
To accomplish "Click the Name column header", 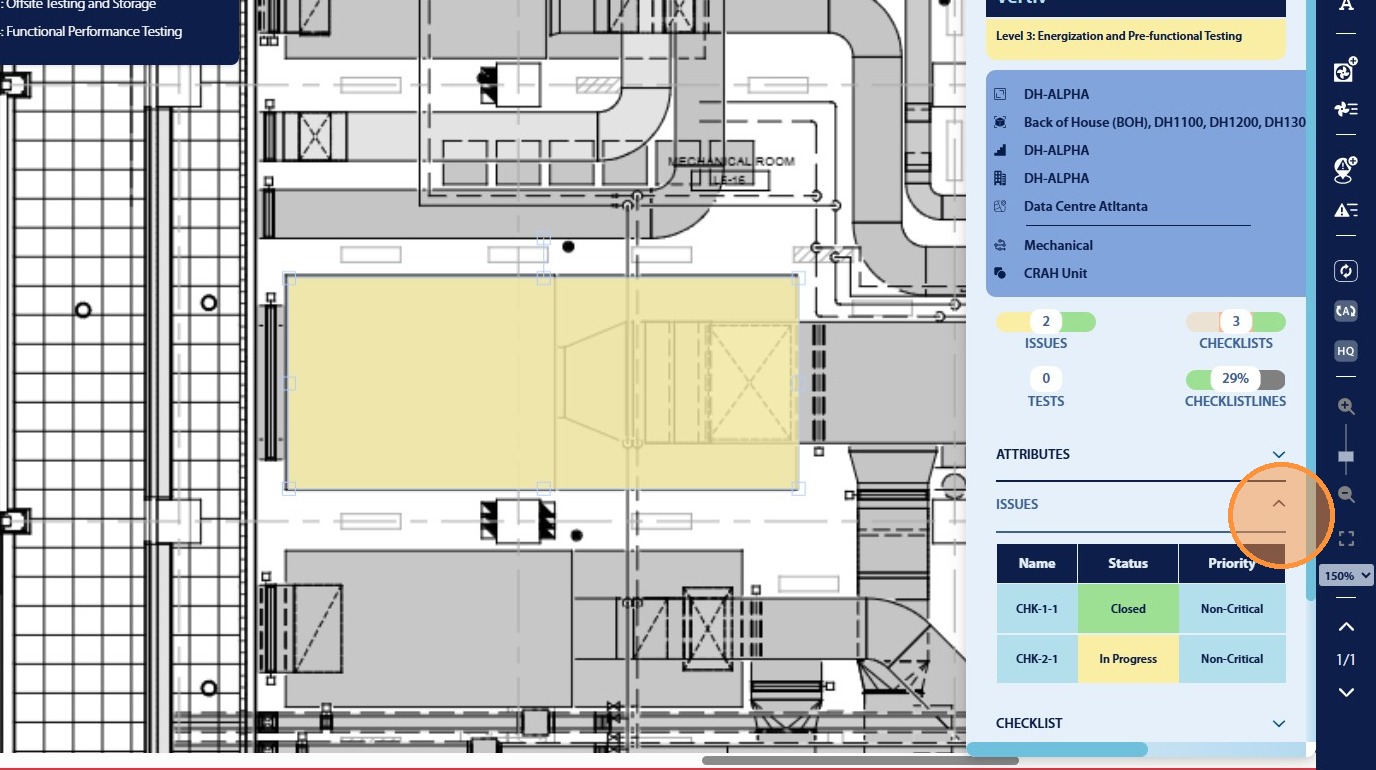I will click(x=1037, y=563).
